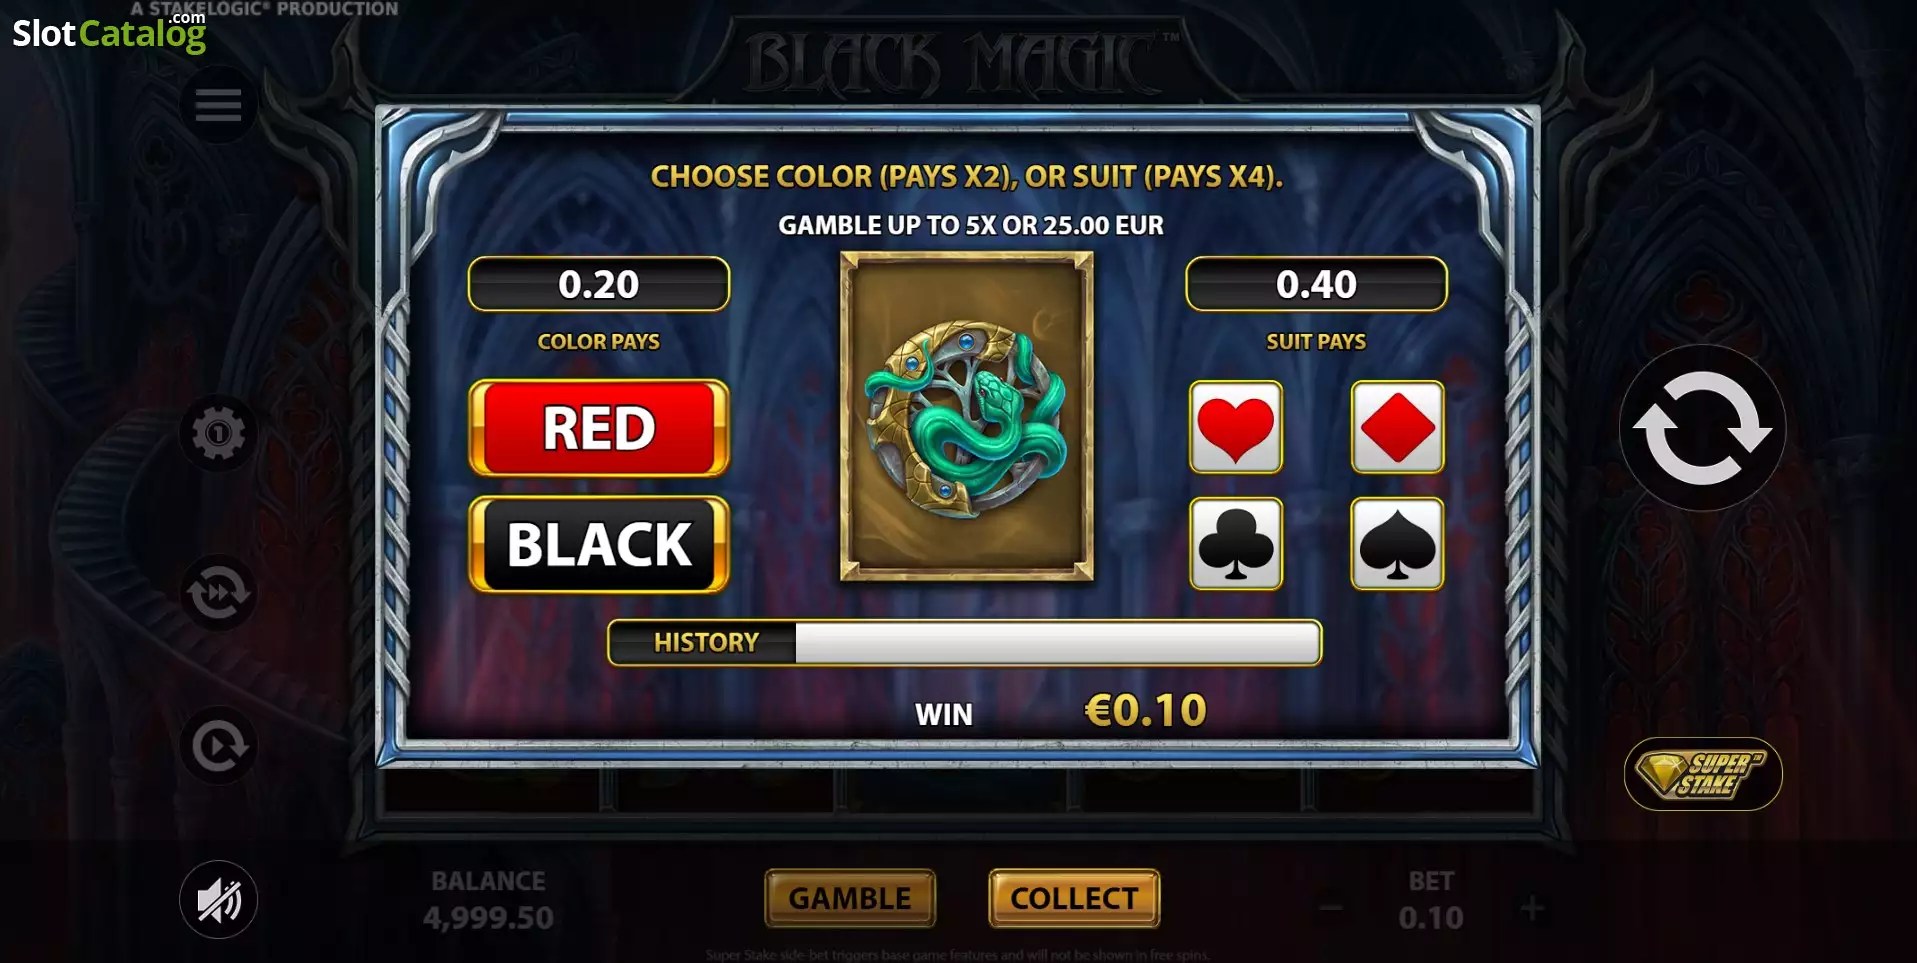Toggle the turbo spin arrows icon
Viewport: 1917px width, 963px height.
tap(218, 593)
